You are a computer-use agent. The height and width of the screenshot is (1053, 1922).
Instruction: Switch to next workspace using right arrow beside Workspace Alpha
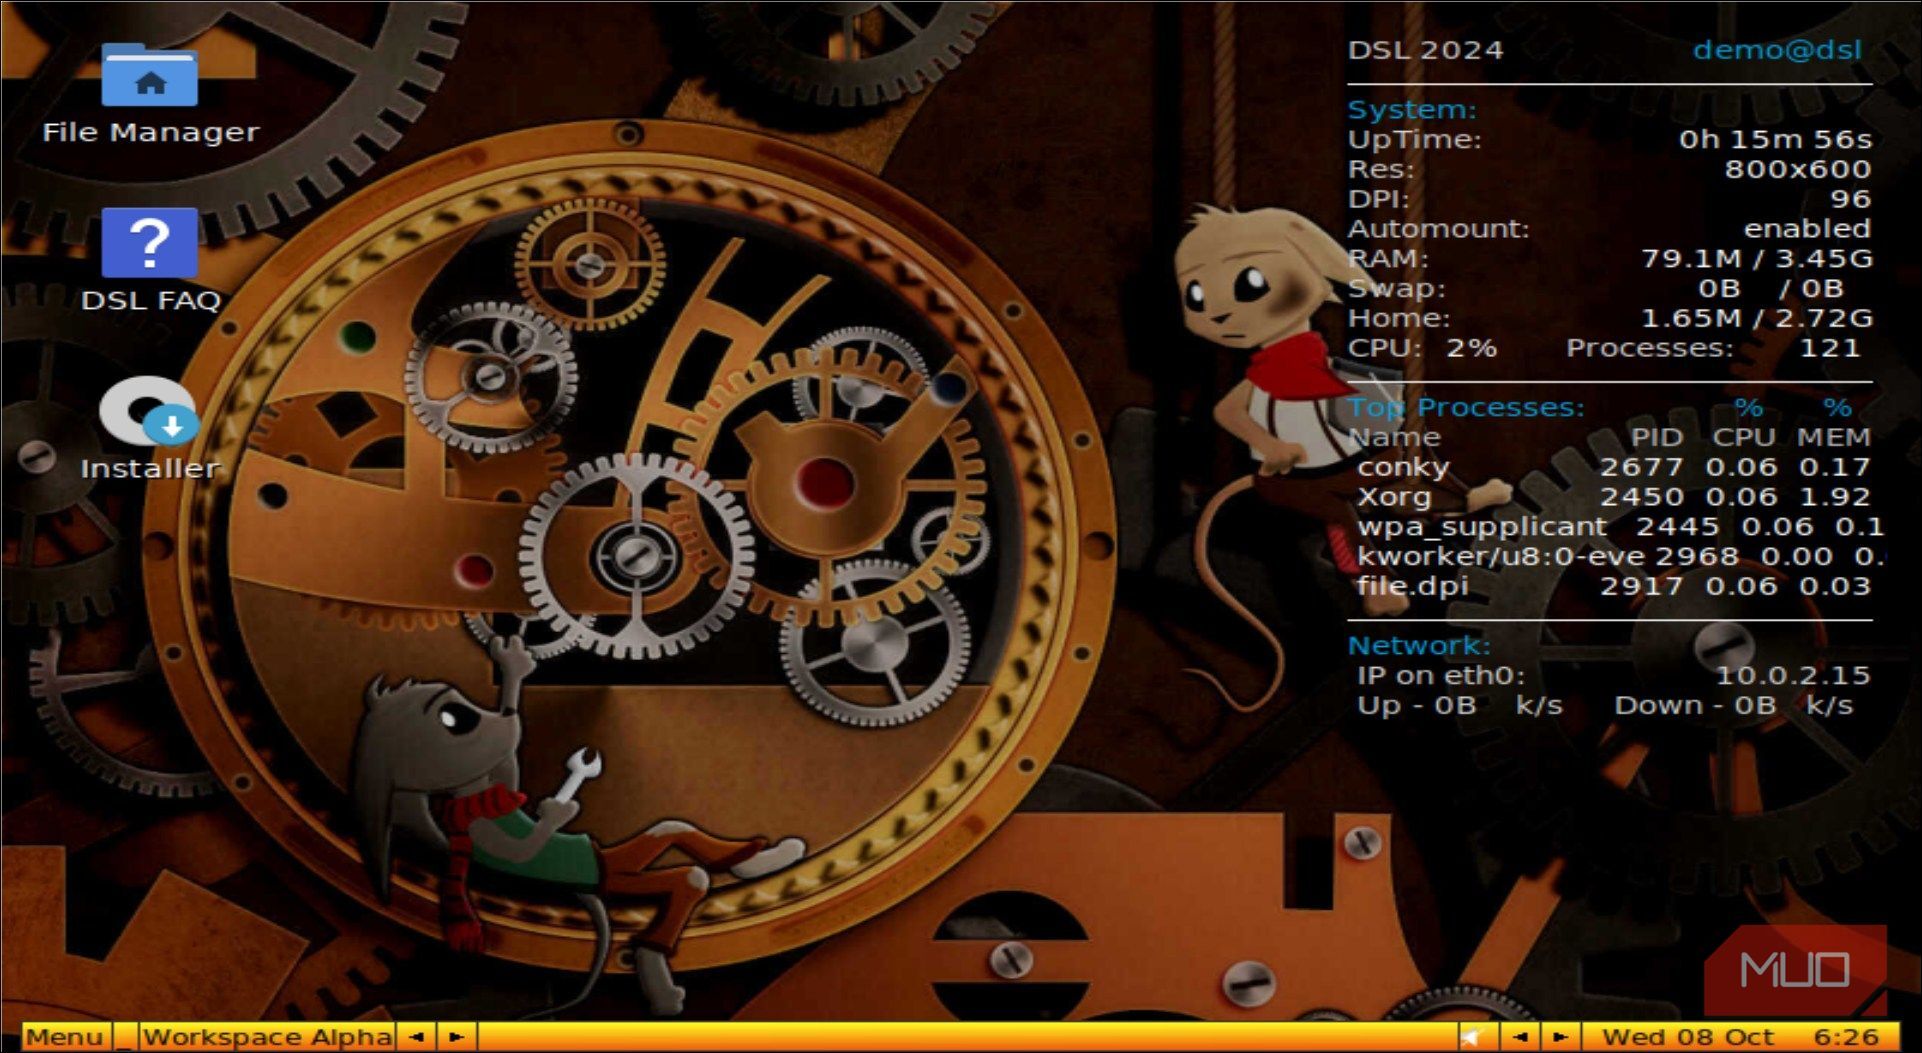click(x=456, y=1037)
